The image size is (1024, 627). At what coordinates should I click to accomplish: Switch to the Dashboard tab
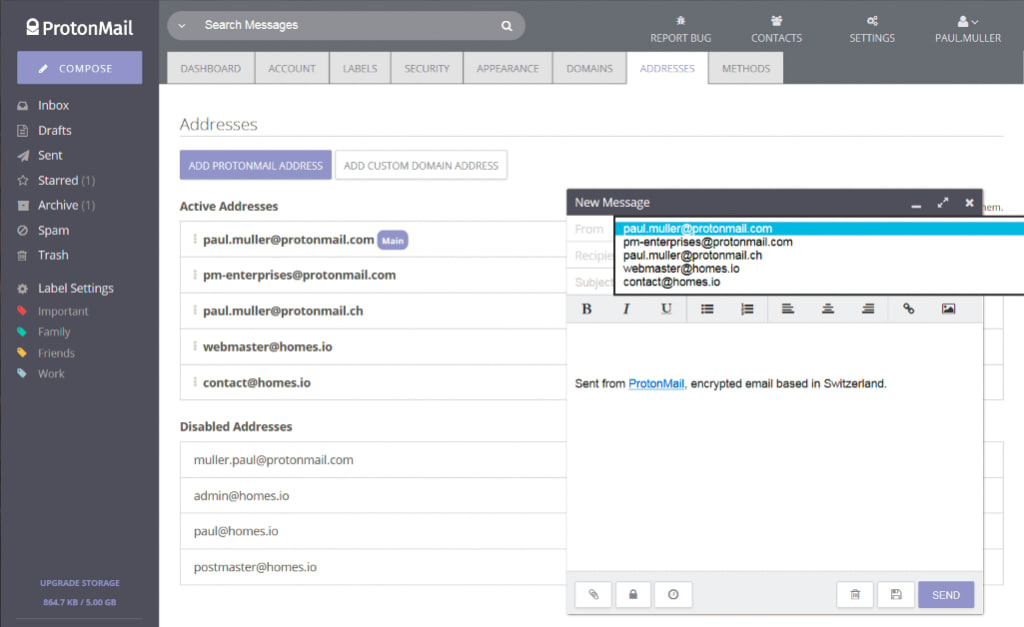[x=210, y=68]
